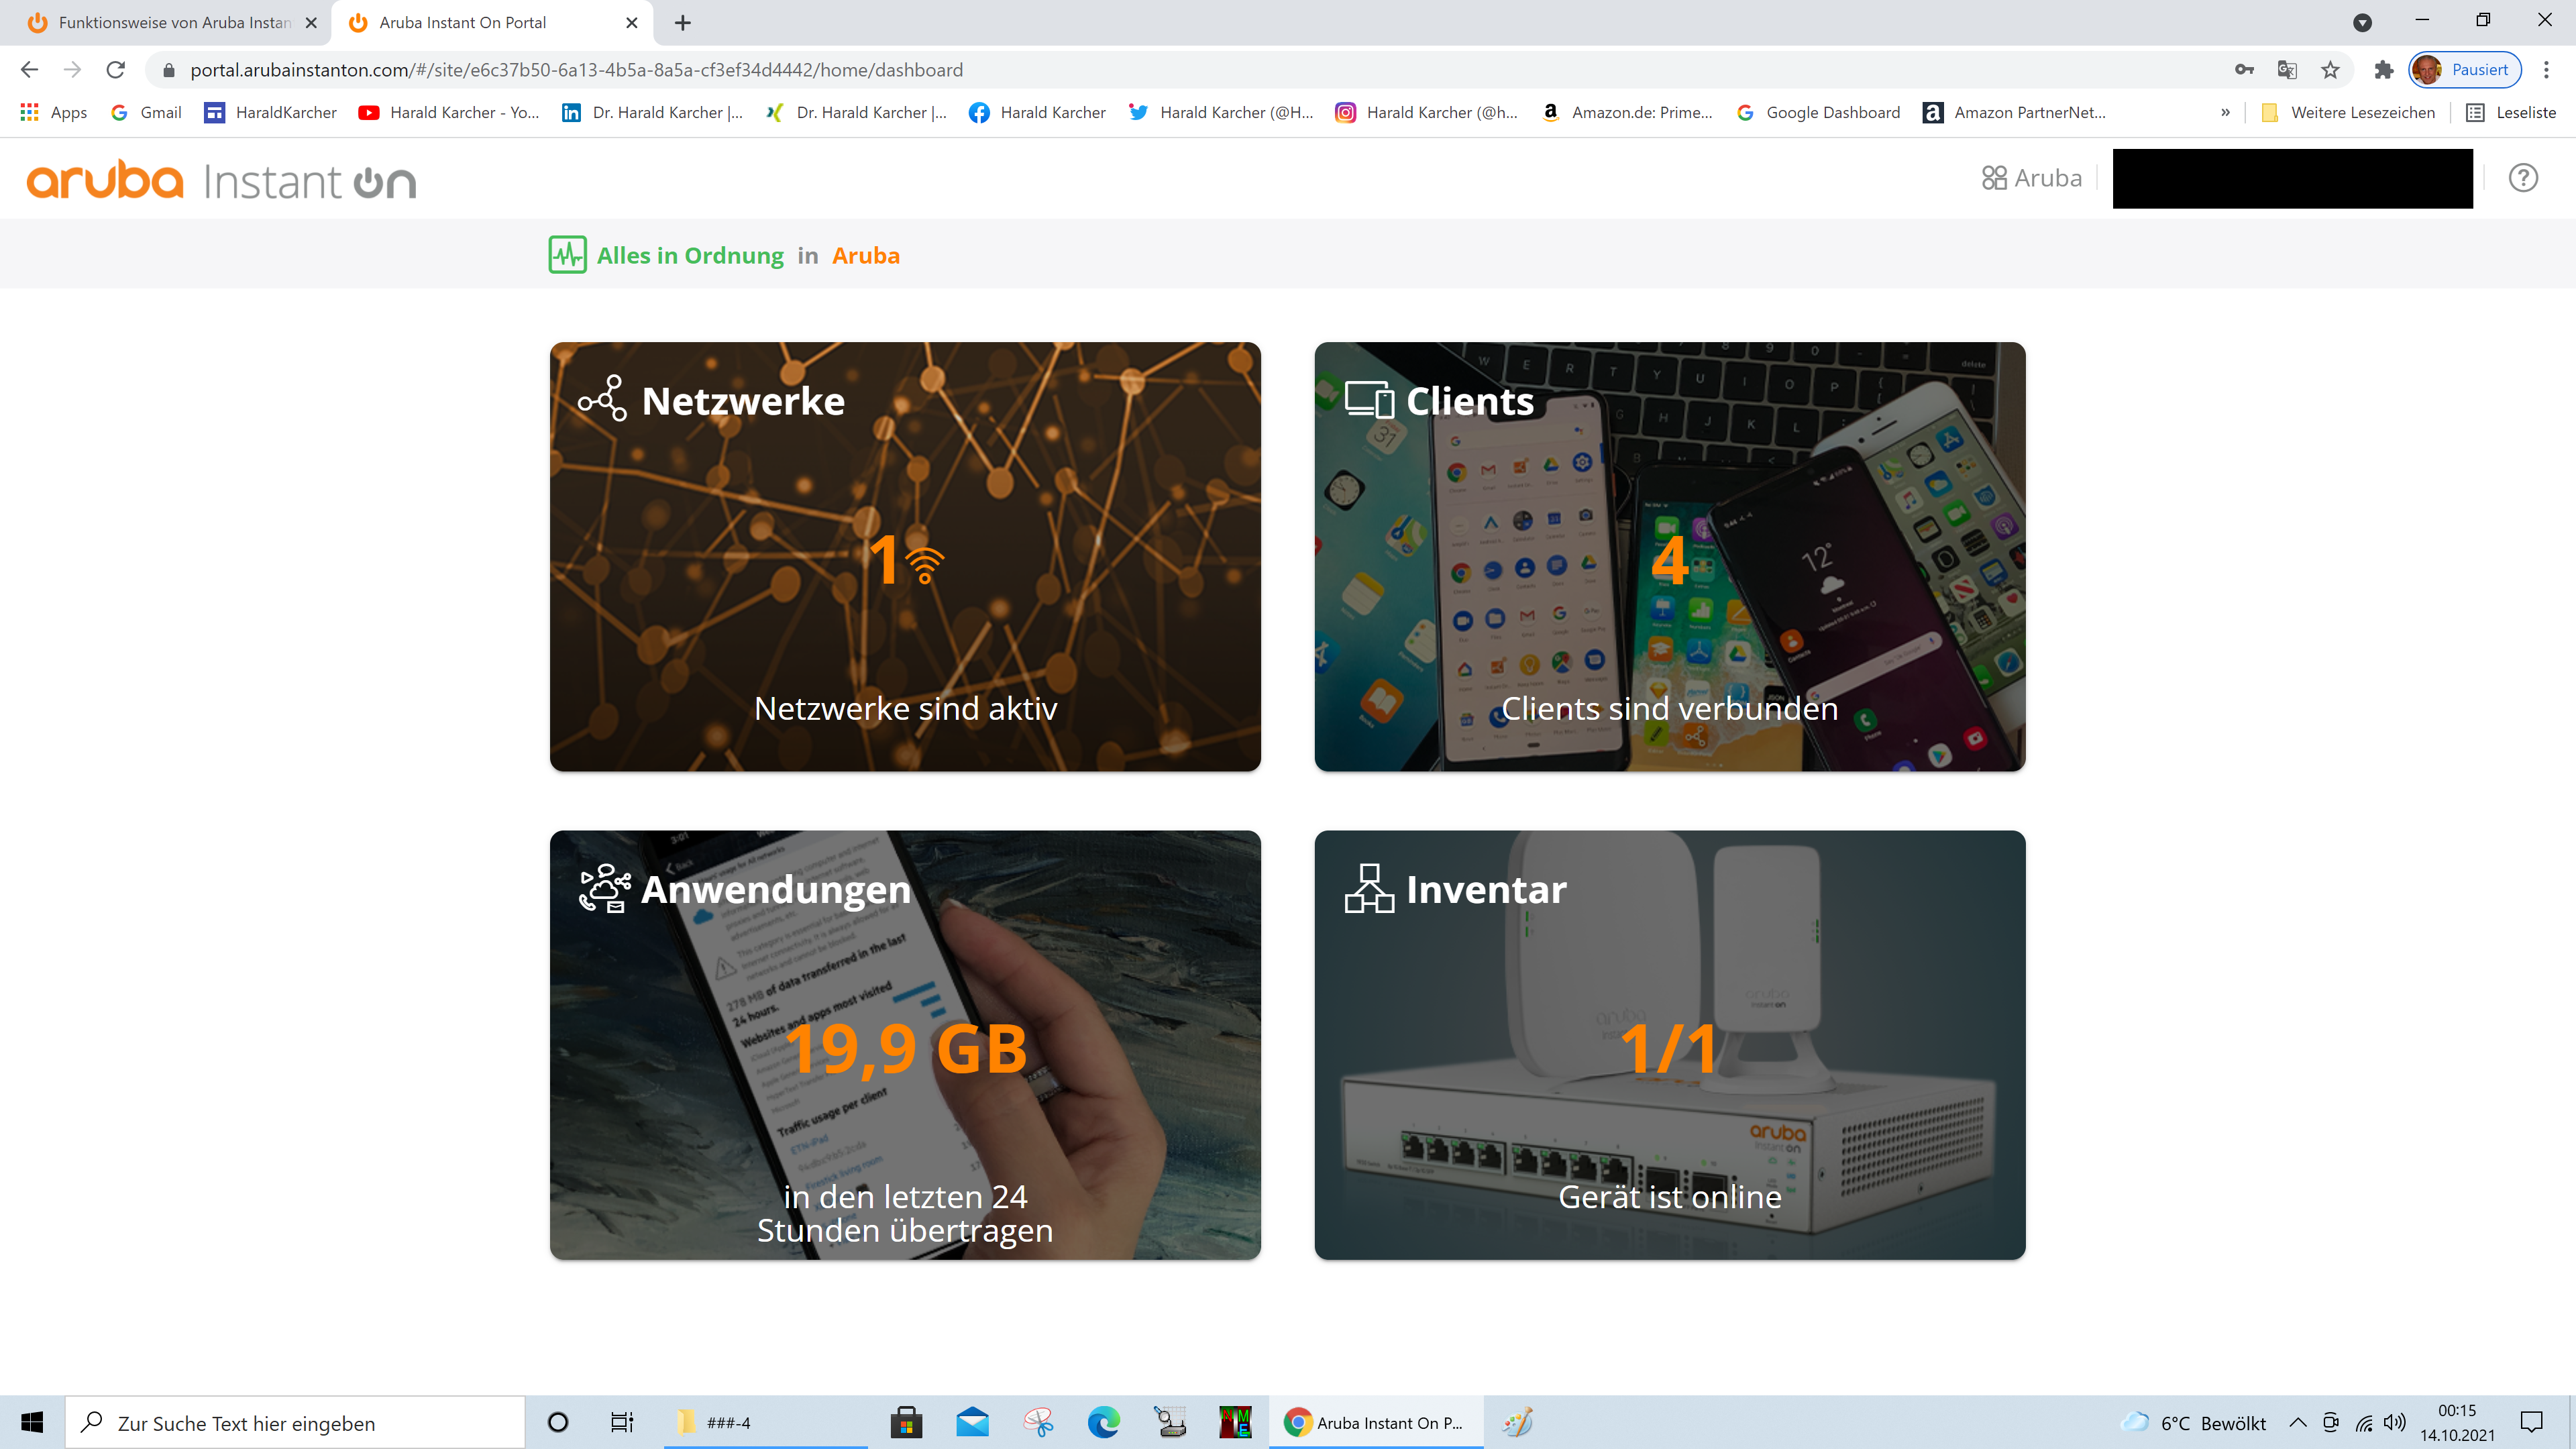Click the Inventar topology icon

[x=1369, y=888]
